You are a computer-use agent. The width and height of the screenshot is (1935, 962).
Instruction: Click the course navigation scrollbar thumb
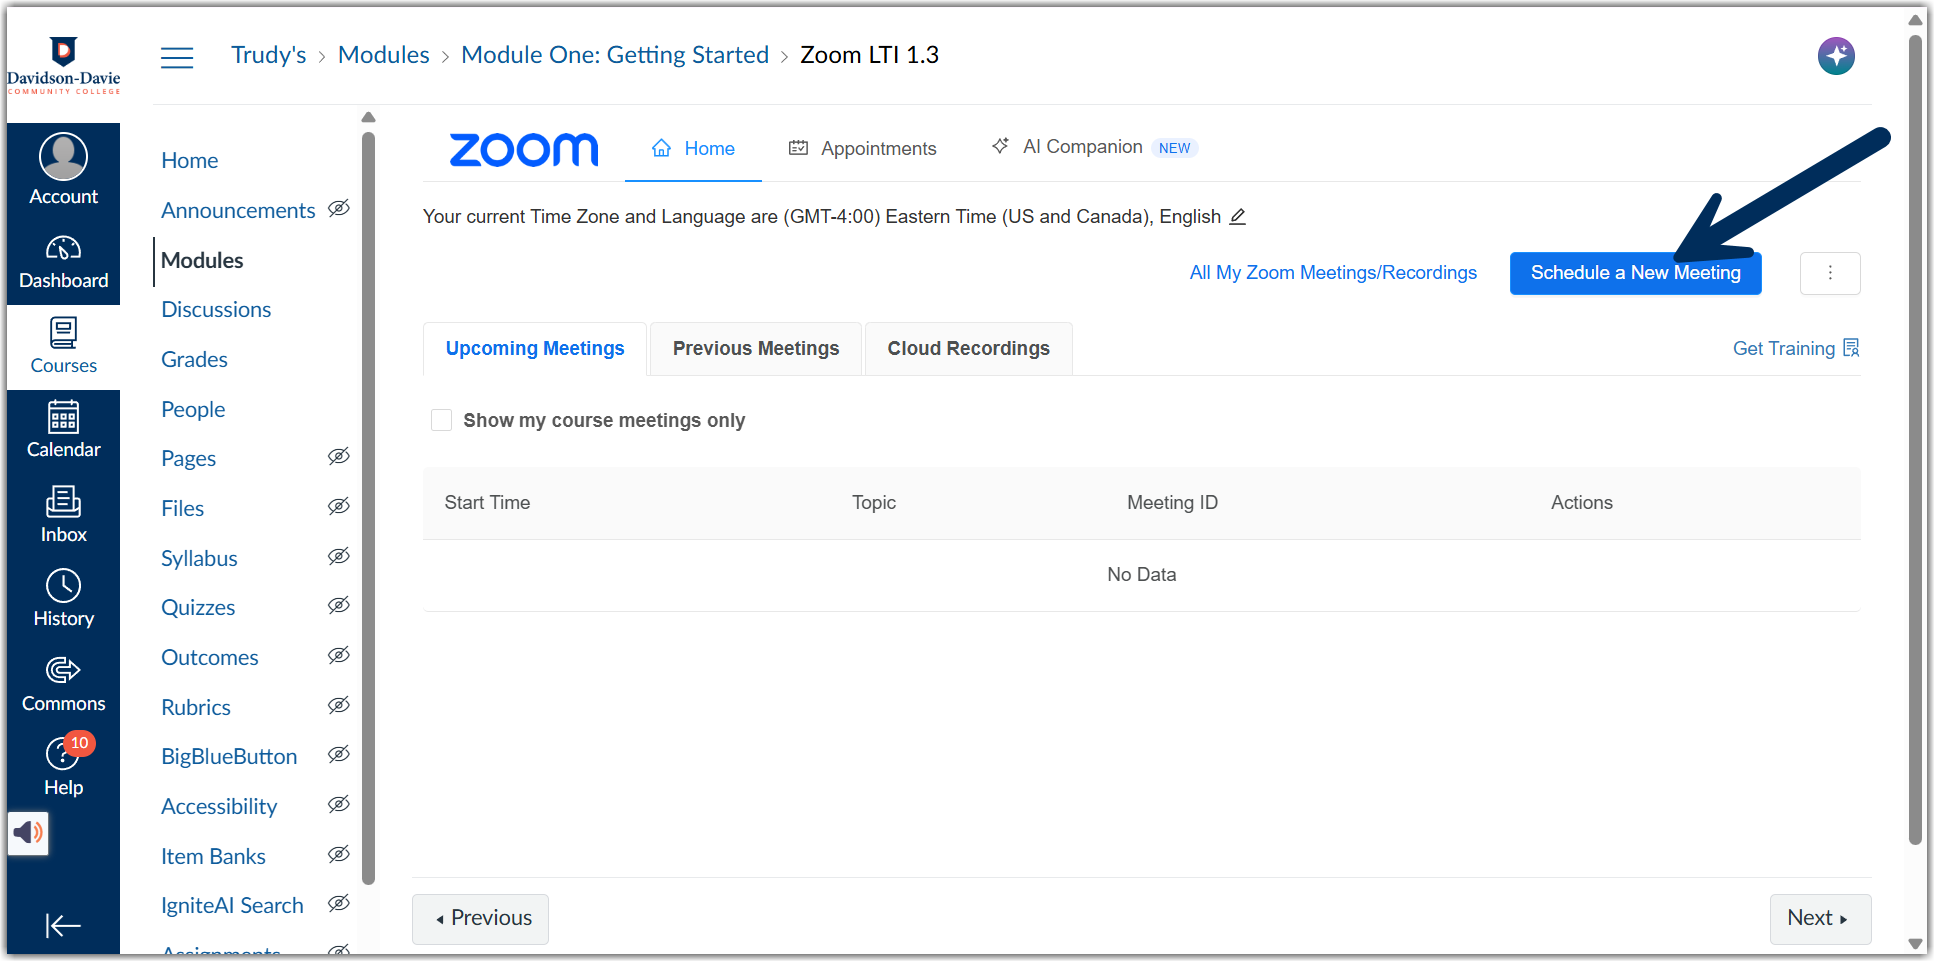[368, 508]
